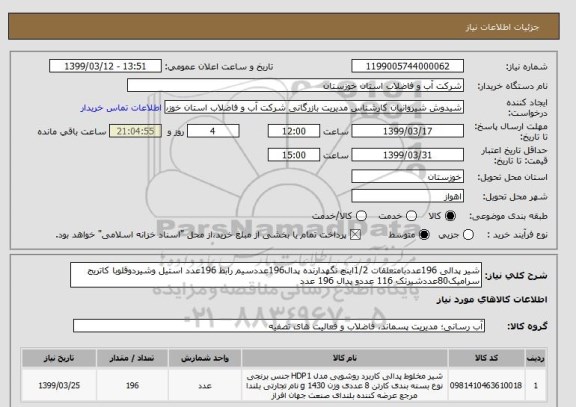The width and height of the screenshot is (576, 407).
Task: Click the شماره نیاز label
Action: [527, 67]
